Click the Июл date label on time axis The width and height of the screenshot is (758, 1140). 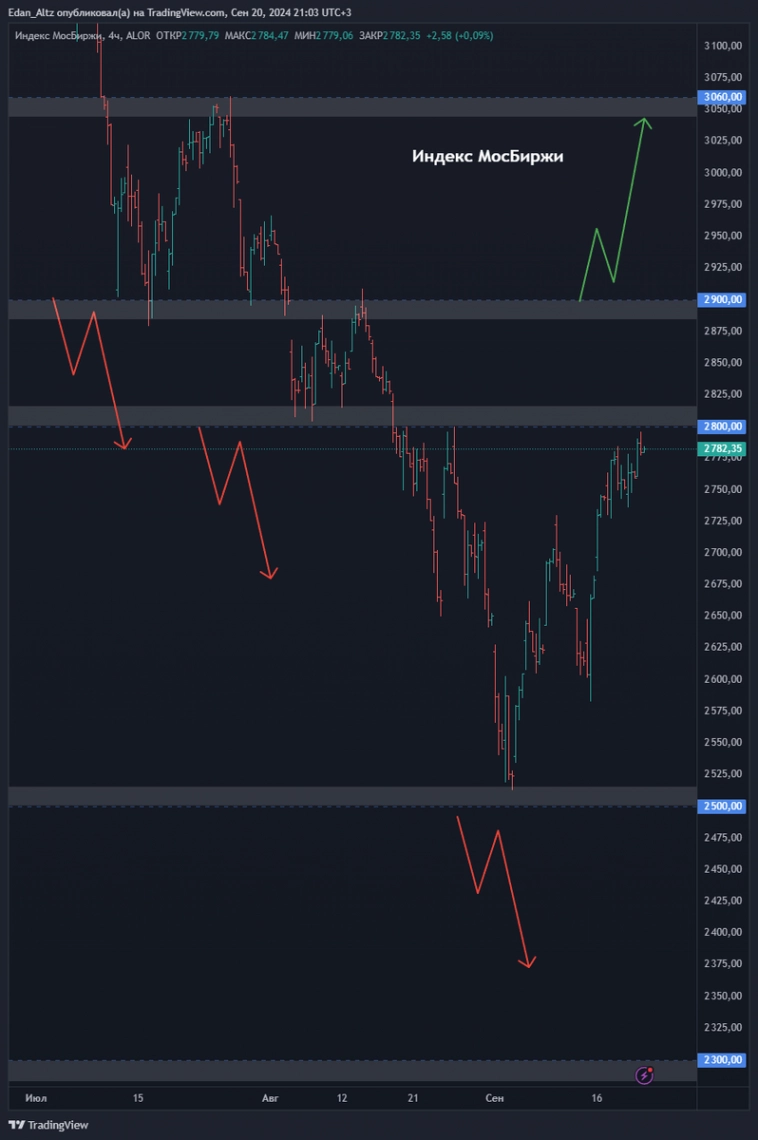[36, 1098]
